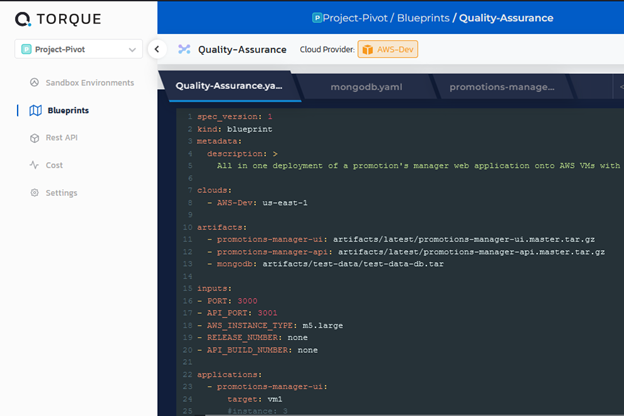Image resolution: width=624 pixels, height=416 pixels.
Task: Click the Quality-Assurance blueprint icon
Action: (184, 49)
